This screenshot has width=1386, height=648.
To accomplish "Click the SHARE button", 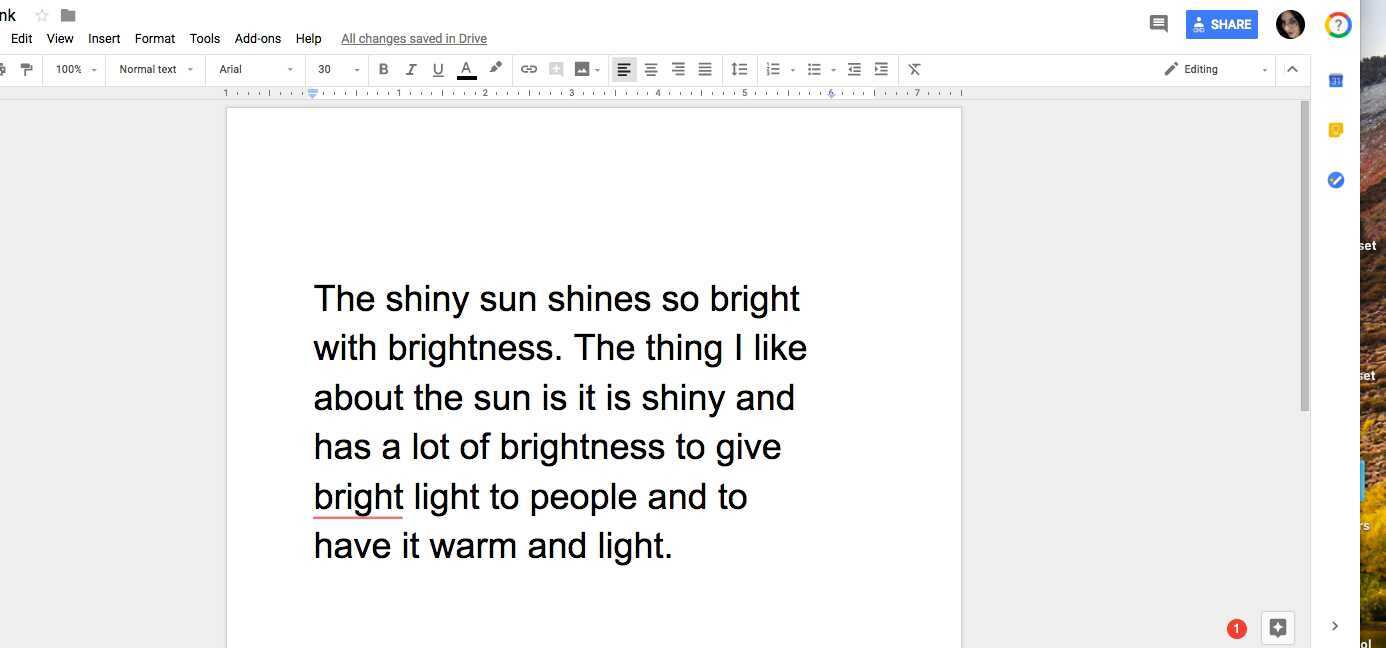I will (1221, 23).
